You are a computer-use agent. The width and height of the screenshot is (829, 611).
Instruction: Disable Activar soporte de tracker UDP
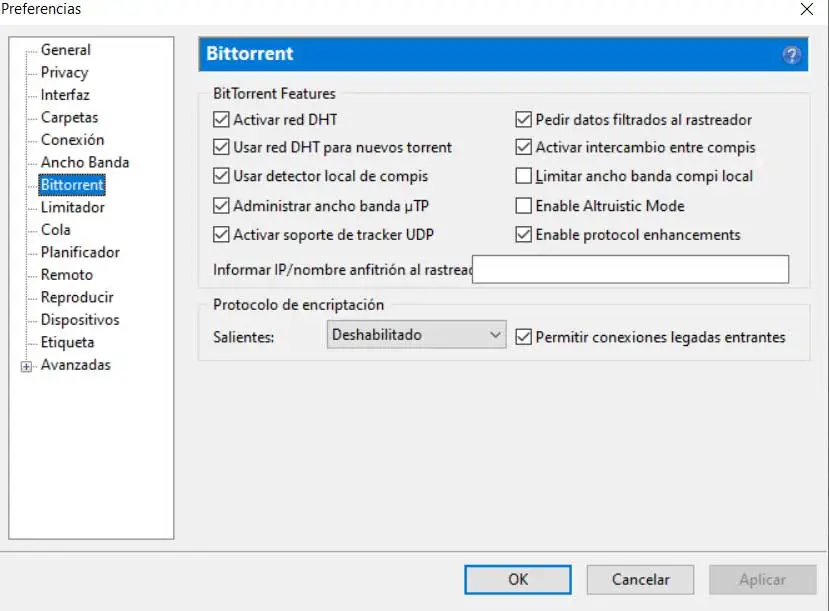(x=222, y=236)
